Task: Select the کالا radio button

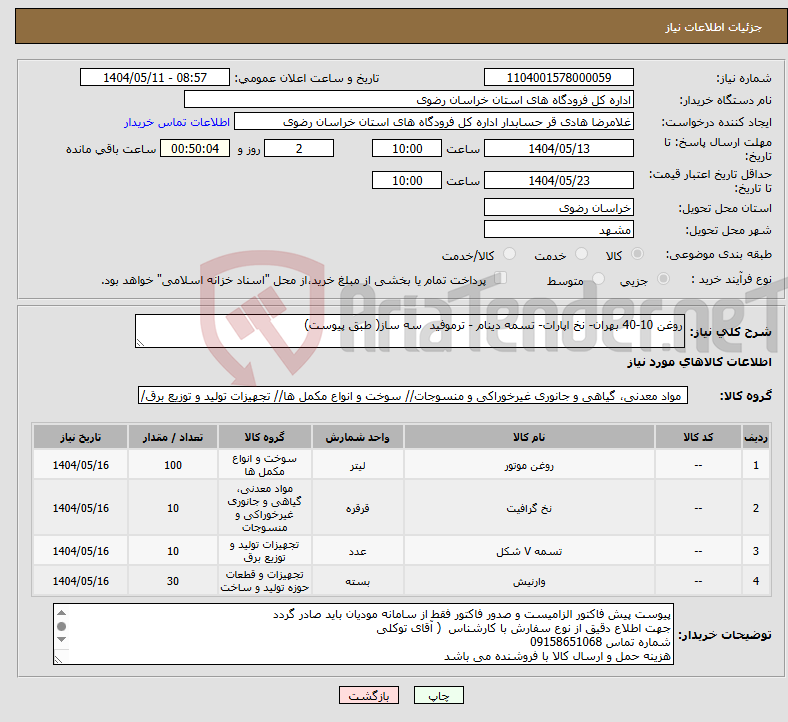Action: 637,254
